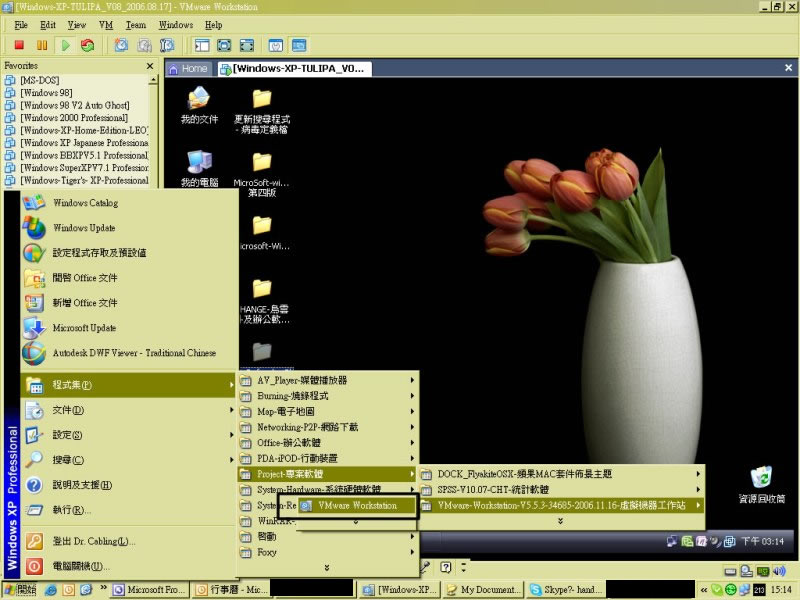Image resolution: width=800 pixels, height=600 pixels.
Task: Expand the 文件(D) documents submenu
Action: tap(129, 410)
